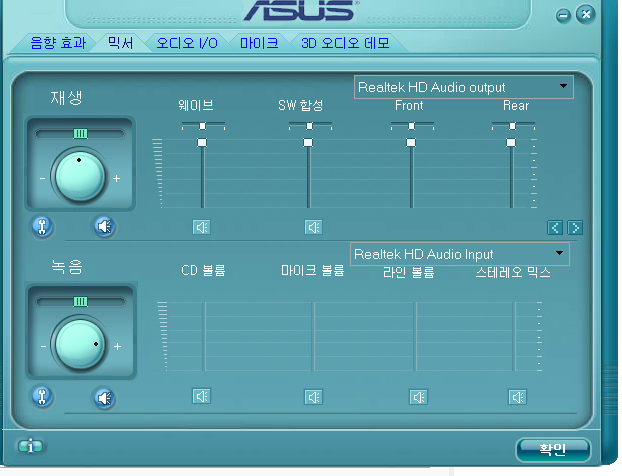Click the SW 합성 balance slider handle

click(x=309, y=126)
